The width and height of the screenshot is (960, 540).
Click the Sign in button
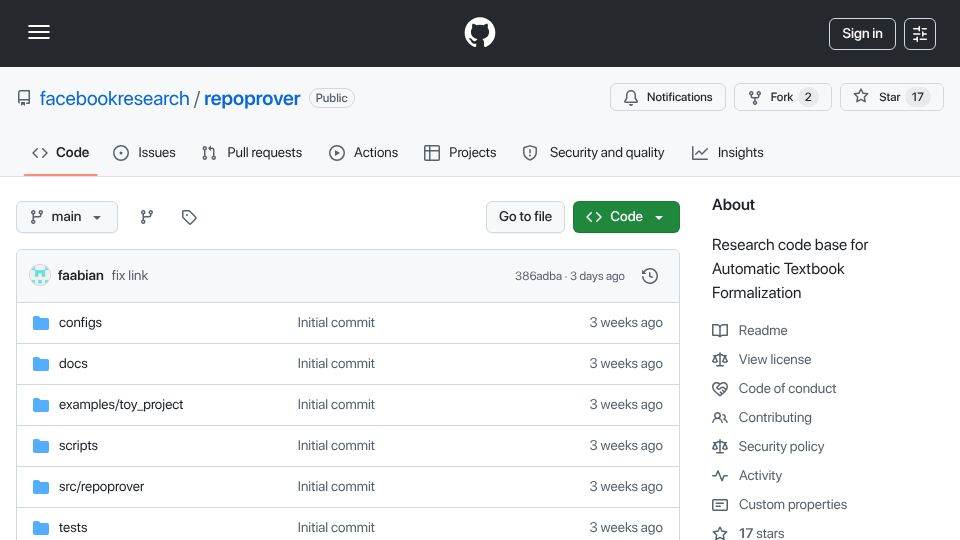(862, 34)
